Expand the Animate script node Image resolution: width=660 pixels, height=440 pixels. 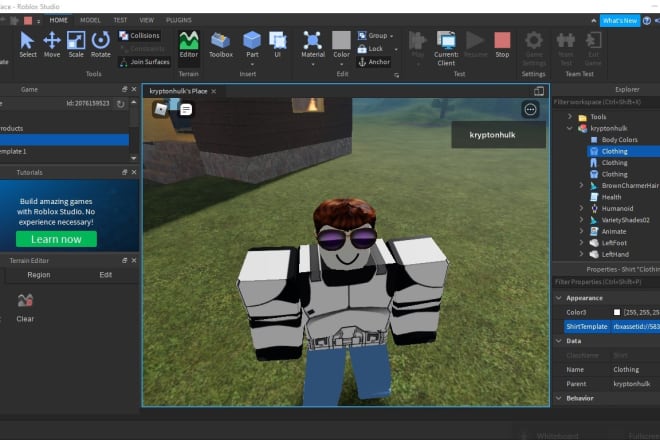point(581,231)
